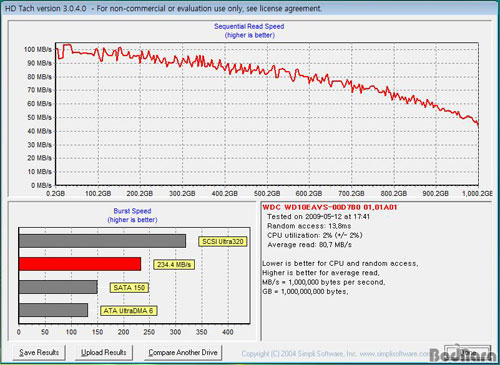
Task: Click the Save Results button
Action: coord(39,352)
